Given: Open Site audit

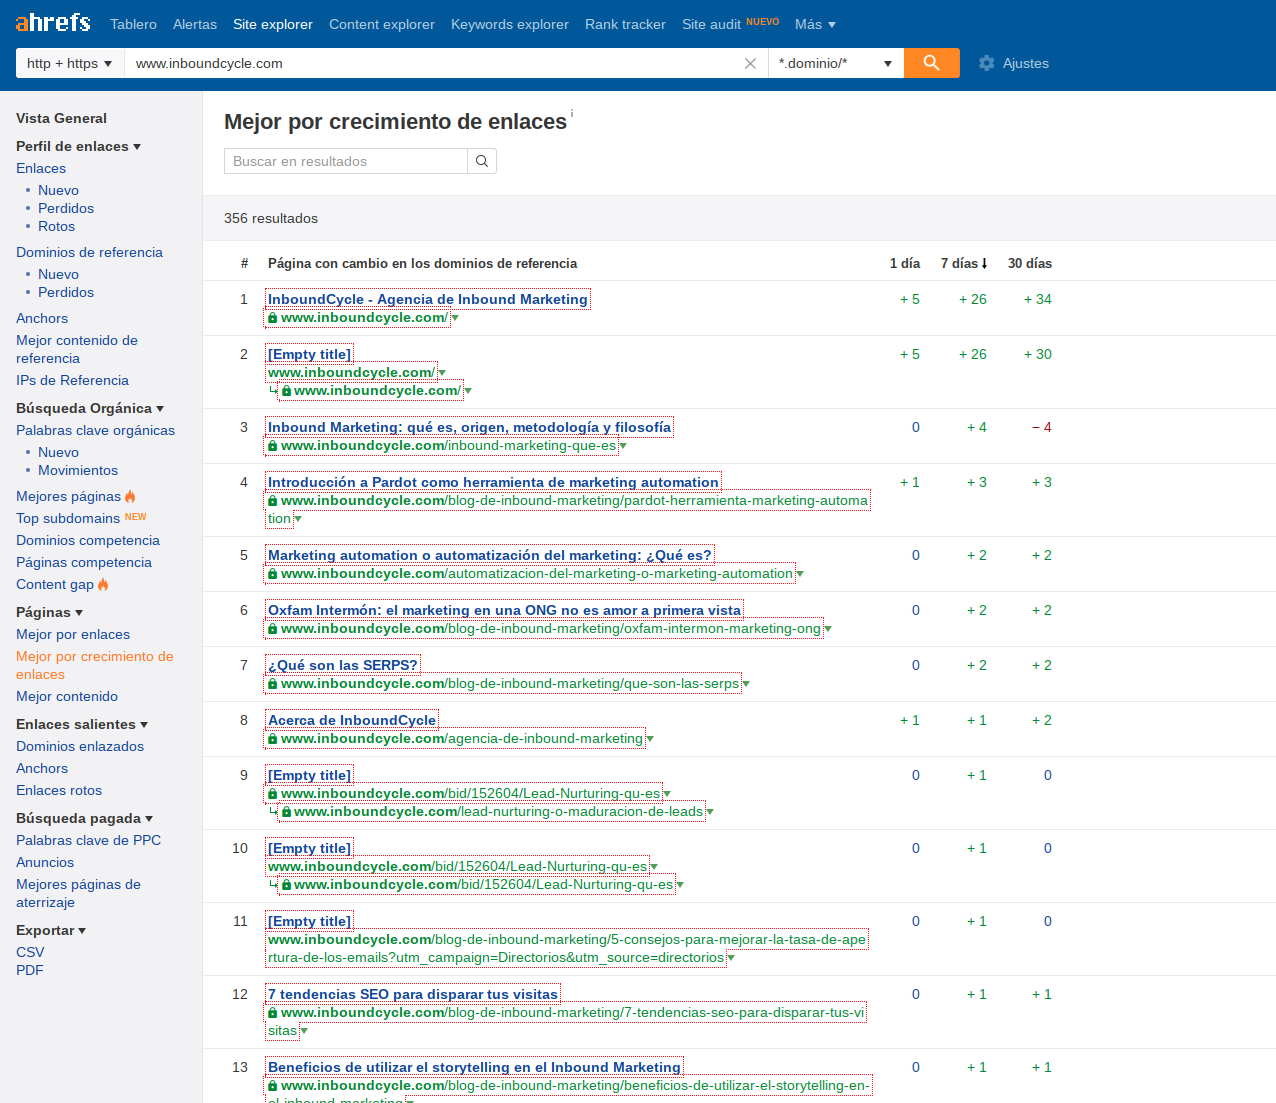Looking at the screenshot, I should pos(711,24).
